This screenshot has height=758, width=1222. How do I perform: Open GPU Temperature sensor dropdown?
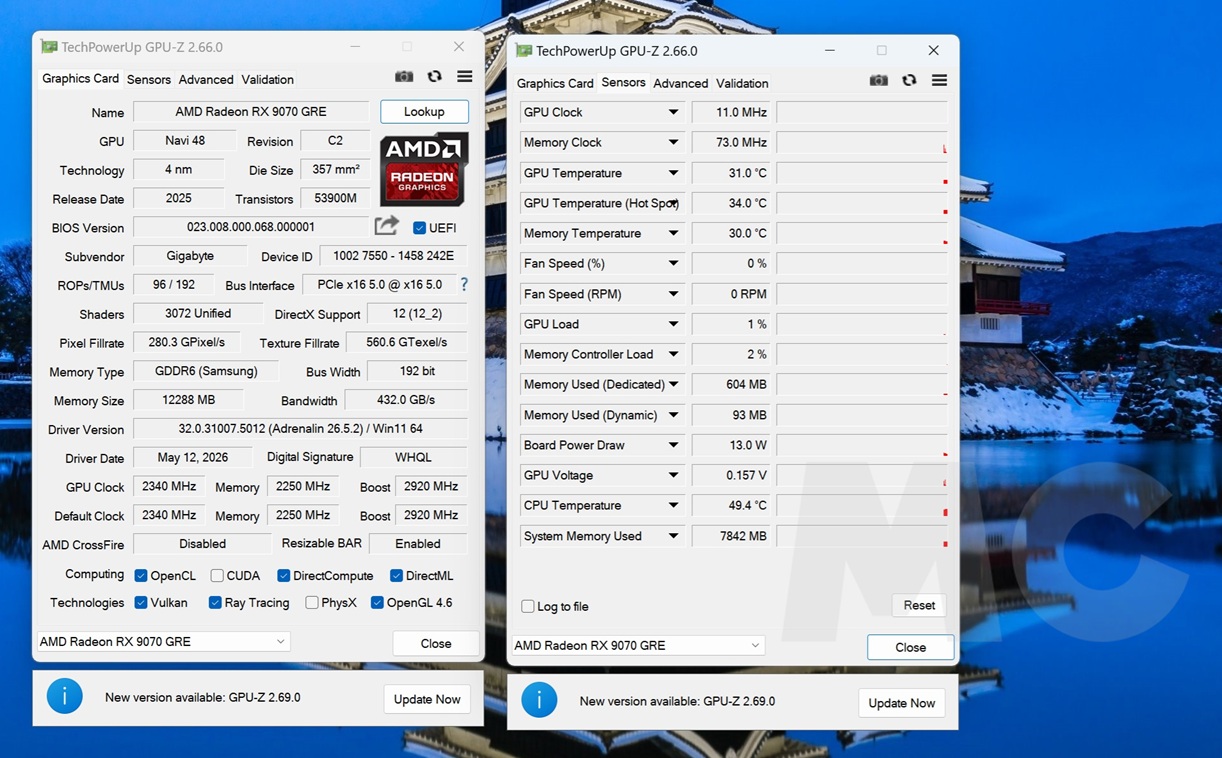[673, 173]
